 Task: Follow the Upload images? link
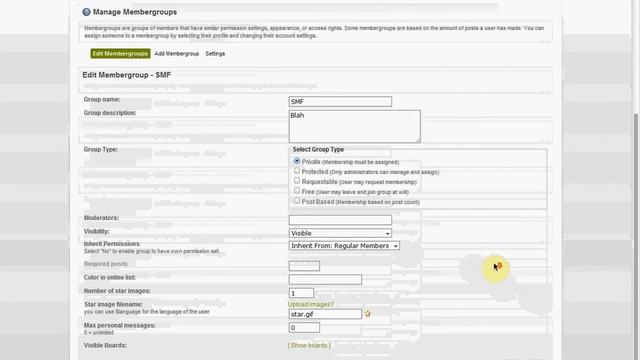coord(311,304)
